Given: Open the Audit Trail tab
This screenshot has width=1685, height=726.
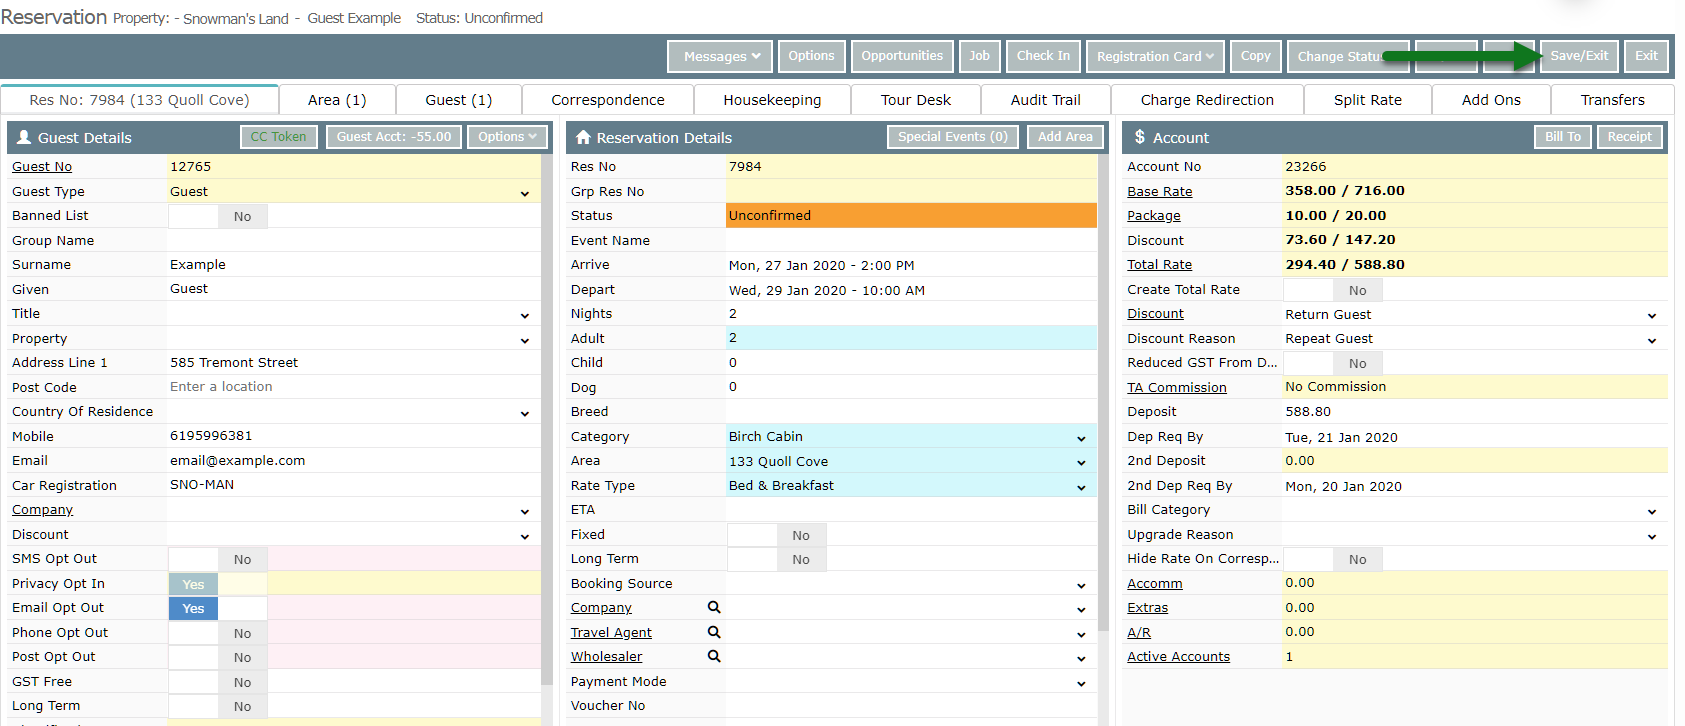Looking at the screenshot, I should click(x=1045, y=100).
